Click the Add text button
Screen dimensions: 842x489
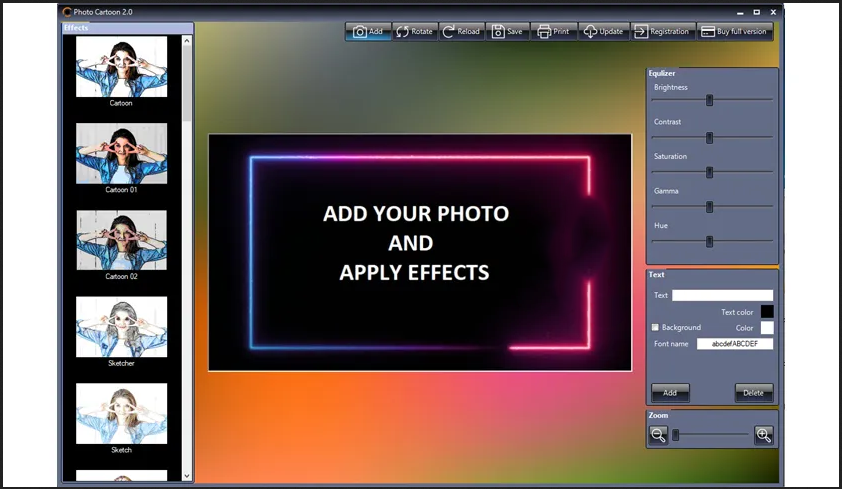point(670,393)
